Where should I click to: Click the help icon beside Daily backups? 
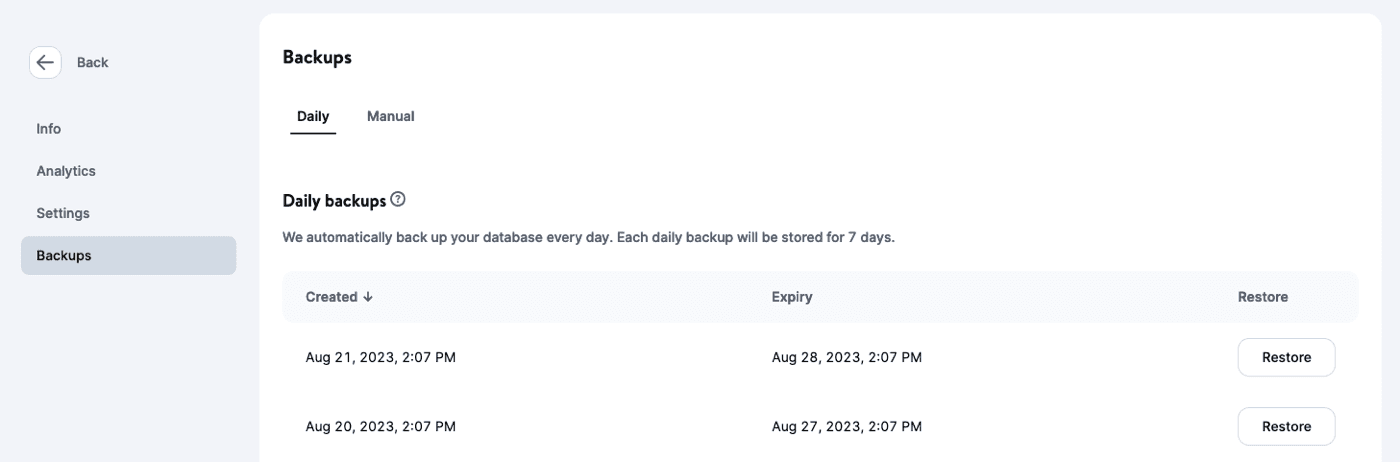[x=398, y=200]
